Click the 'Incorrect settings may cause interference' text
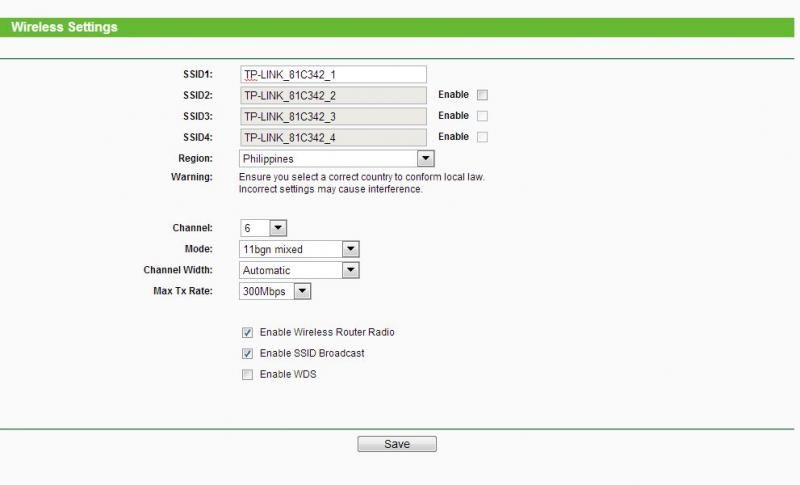The width and height of the screenshot is (800, 485). [331, 189]
